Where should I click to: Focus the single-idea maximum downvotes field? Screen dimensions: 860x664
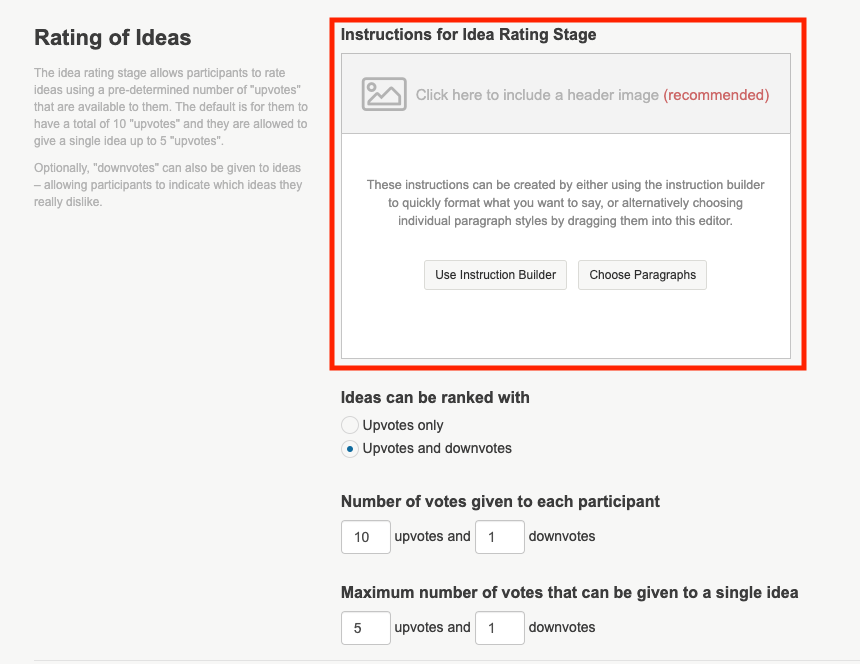[499, 628]
